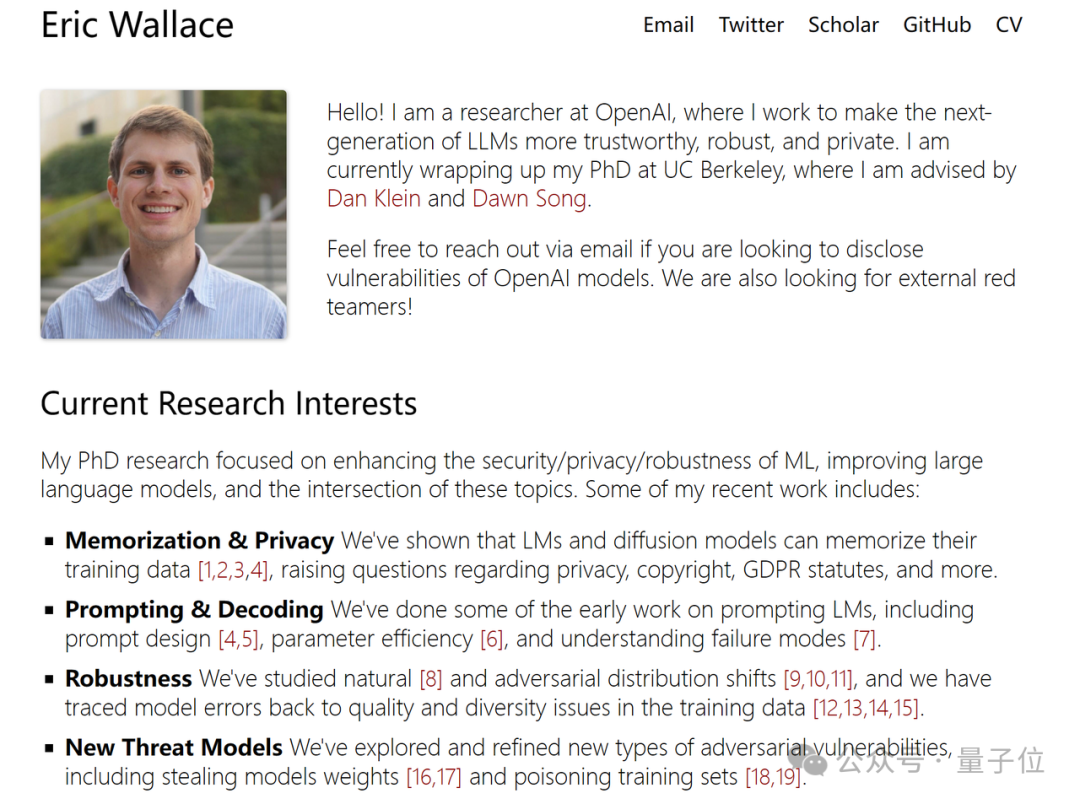Follow the Dawn Song advisor link
Screen dimensions: 1080x804
pos(530,198)
